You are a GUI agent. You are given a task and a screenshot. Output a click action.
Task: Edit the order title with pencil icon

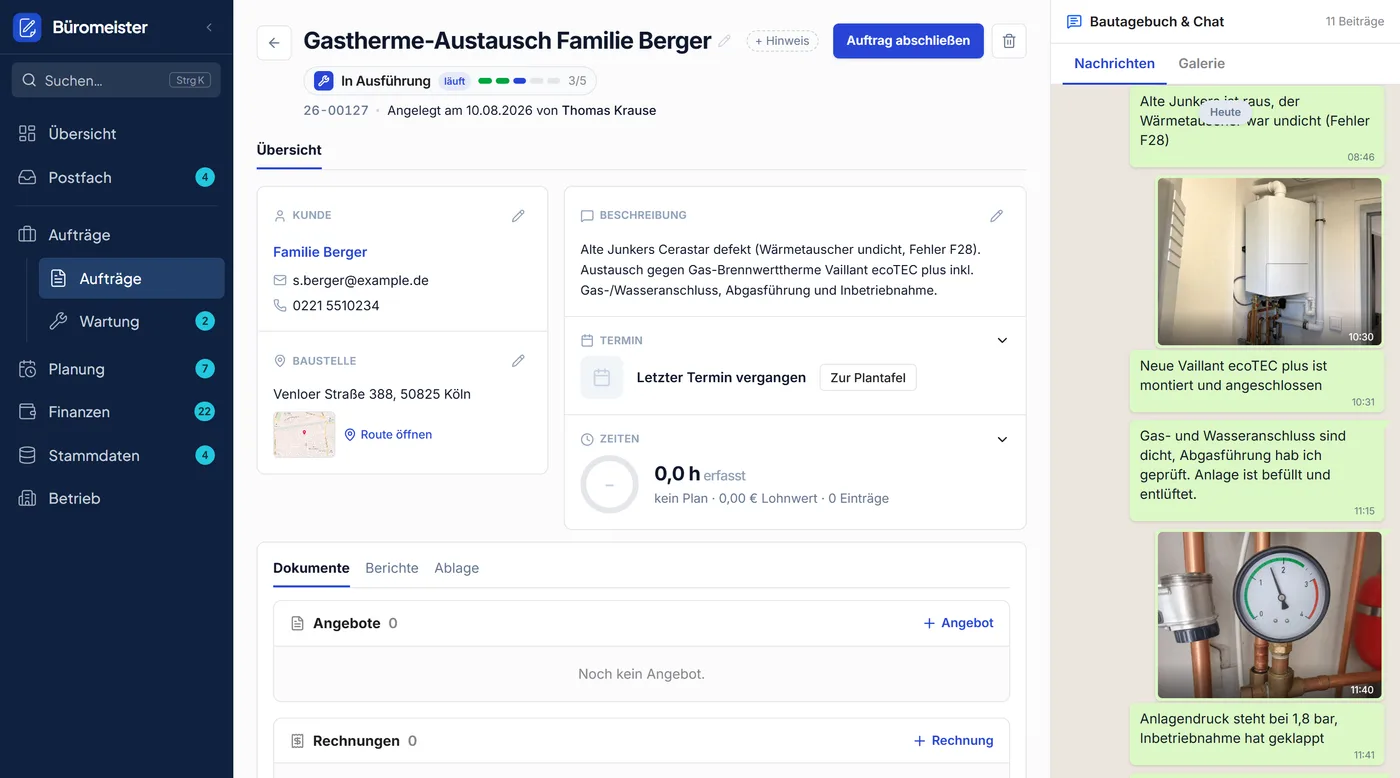[725, 41]
